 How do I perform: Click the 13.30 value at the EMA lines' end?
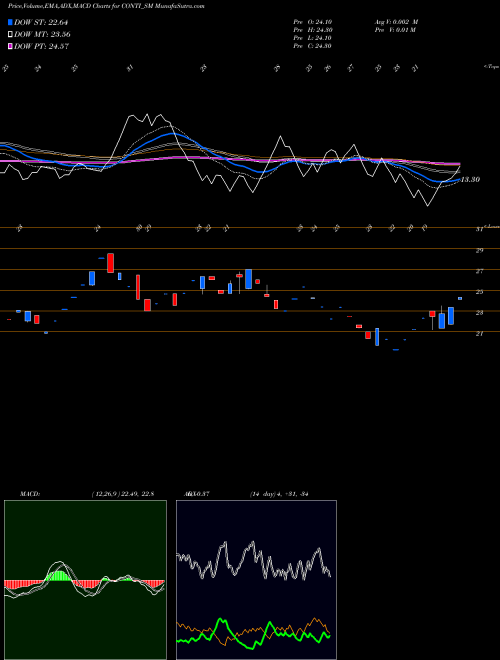pyautogui.click(x=470, y=180)
